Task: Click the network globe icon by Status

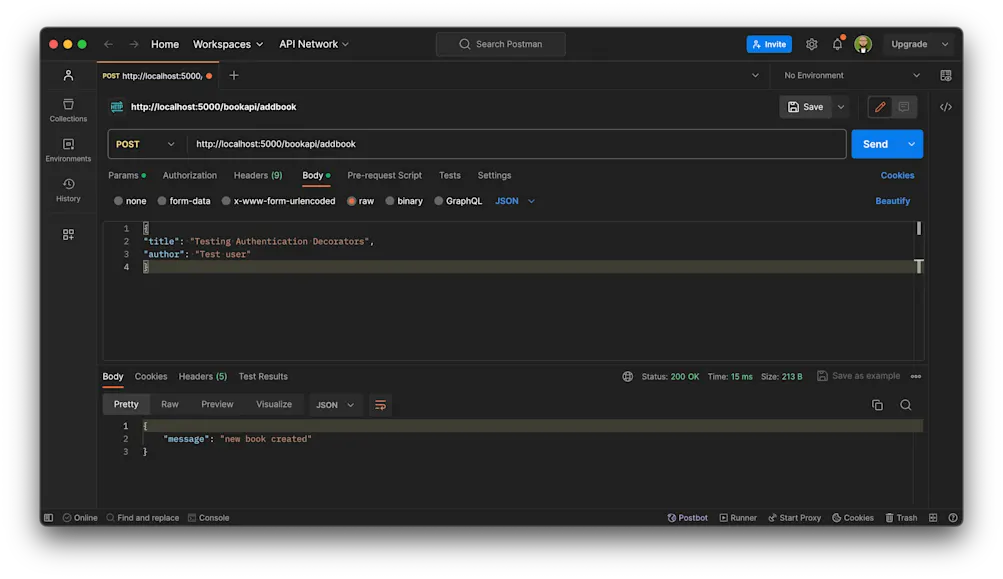Action: tap(628, 376)
